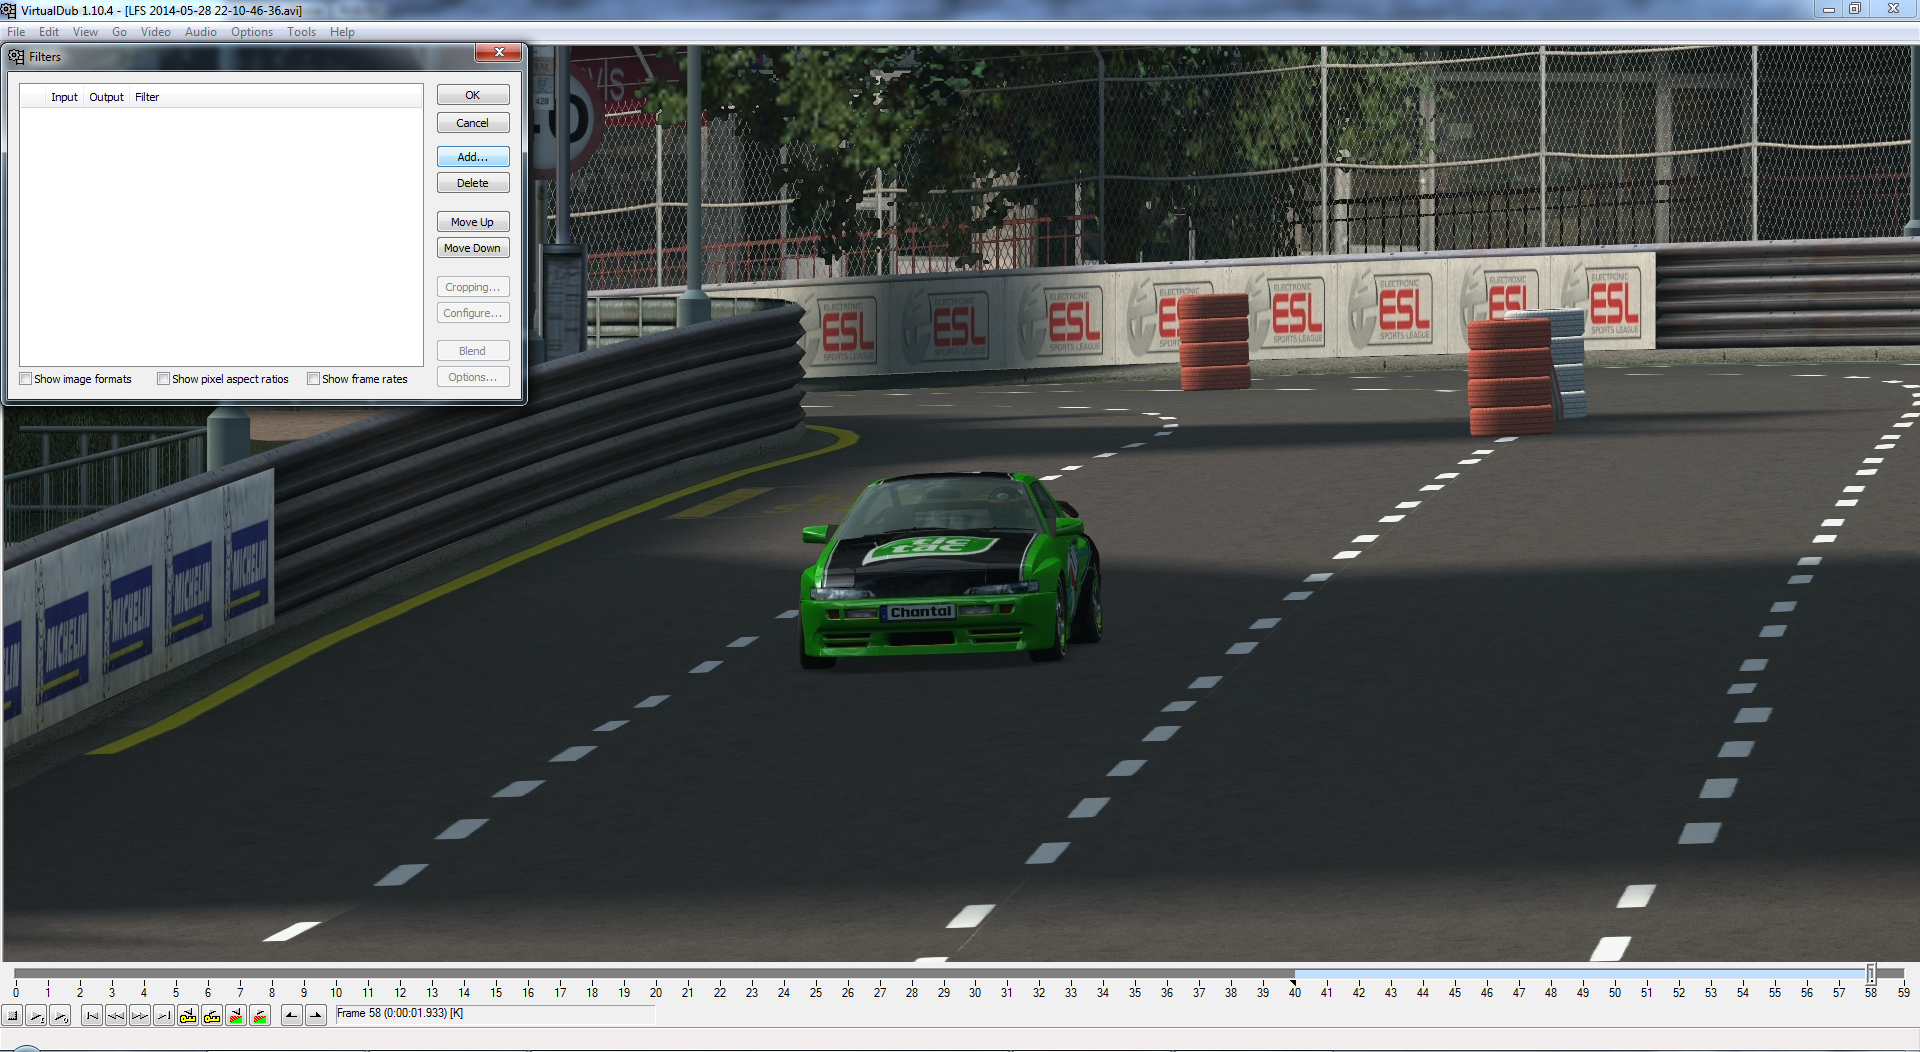Click timeline at frame 30 marker

(975, 974)
